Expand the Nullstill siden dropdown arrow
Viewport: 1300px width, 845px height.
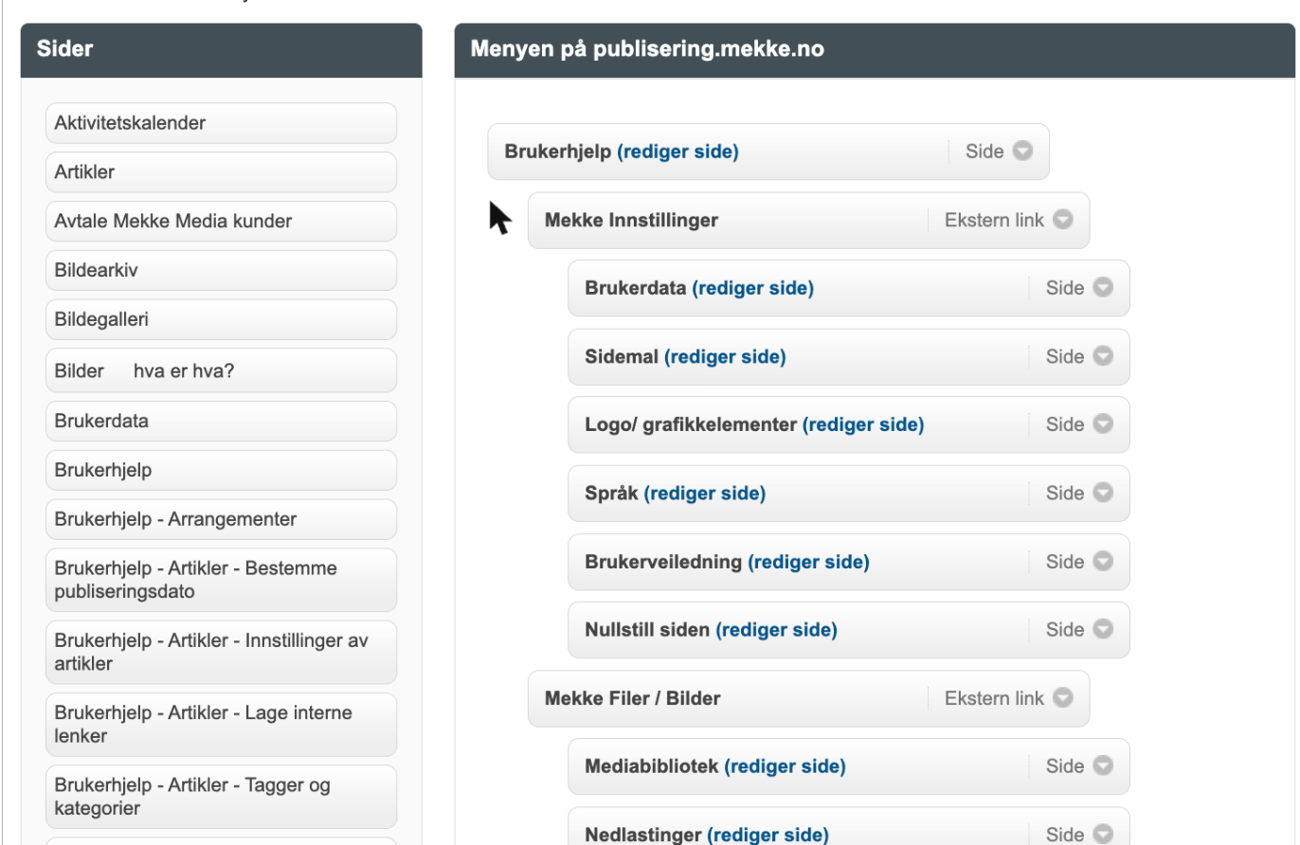[x=1102, y=630]
